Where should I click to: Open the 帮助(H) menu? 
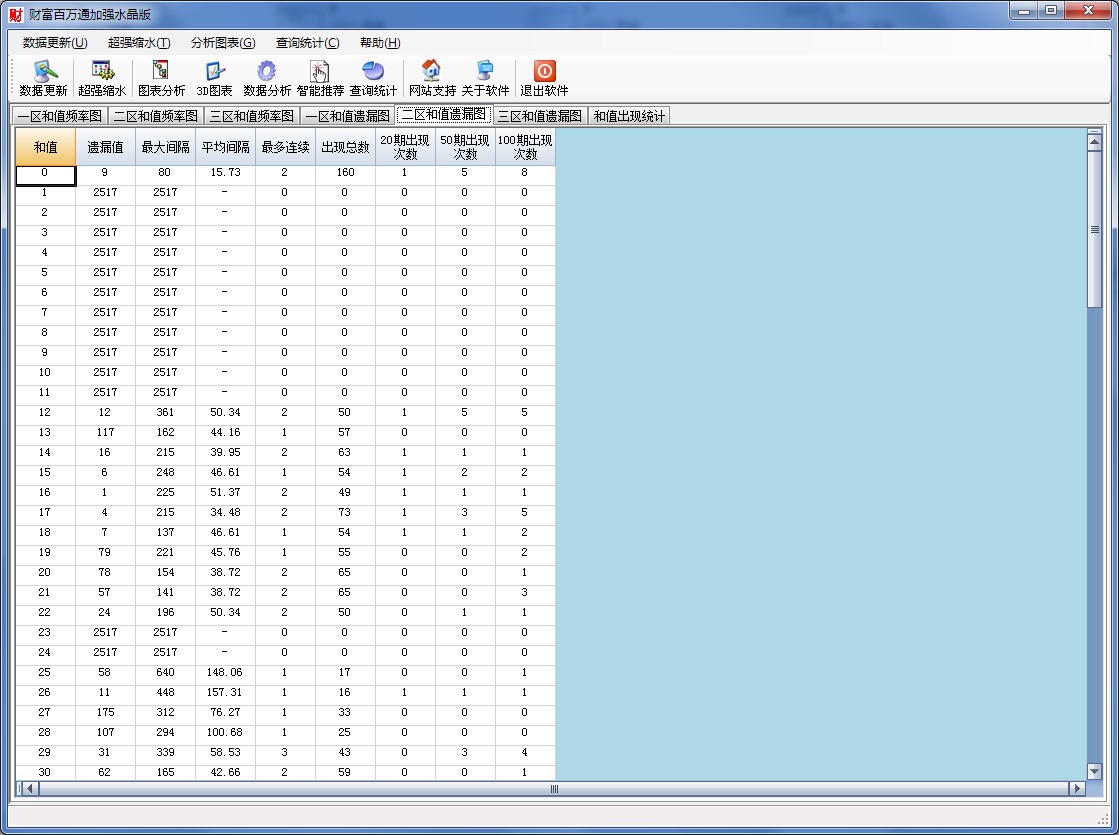[380, 43]
